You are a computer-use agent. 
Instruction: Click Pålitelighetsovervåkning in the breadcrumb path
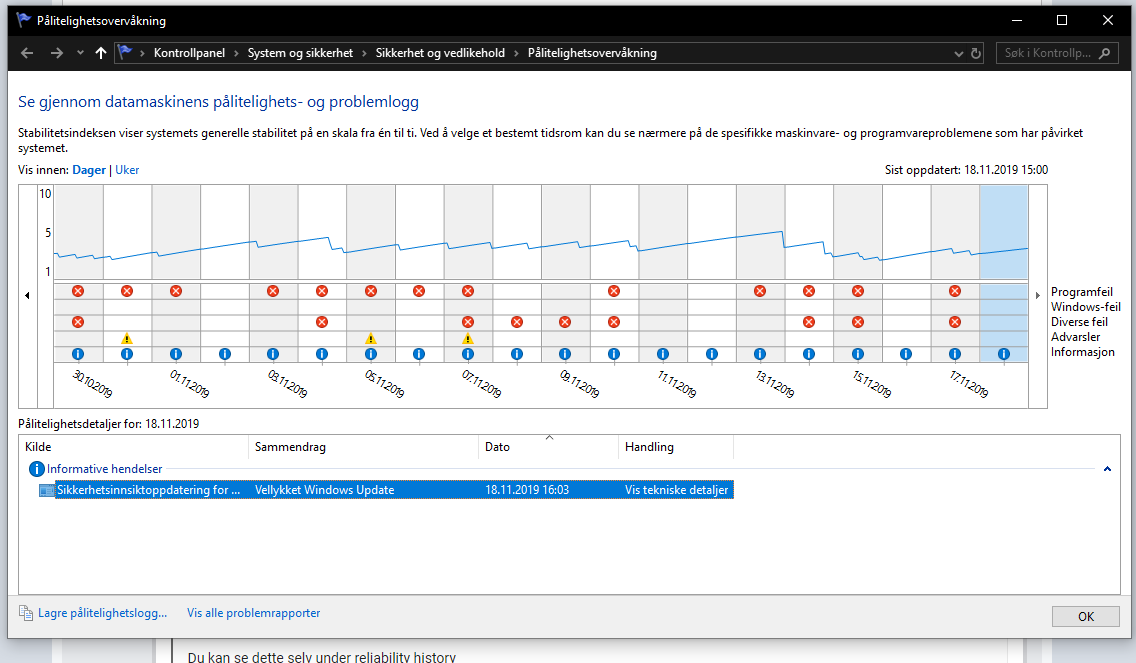592,53
